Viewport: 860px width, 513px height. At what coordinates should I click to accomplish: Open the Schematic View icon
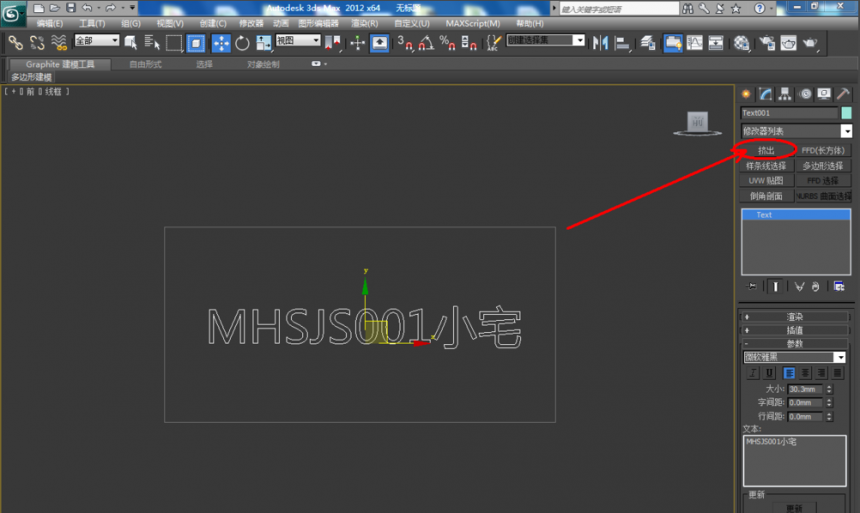pyautogui.click(x=716, y=43)
